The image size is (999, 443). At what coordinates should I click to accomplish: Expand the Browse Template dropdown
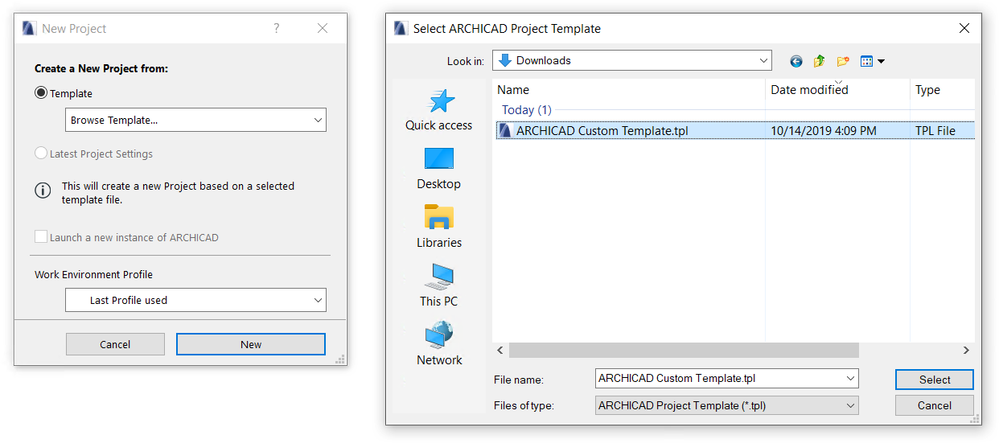click(x=195, y=120)
